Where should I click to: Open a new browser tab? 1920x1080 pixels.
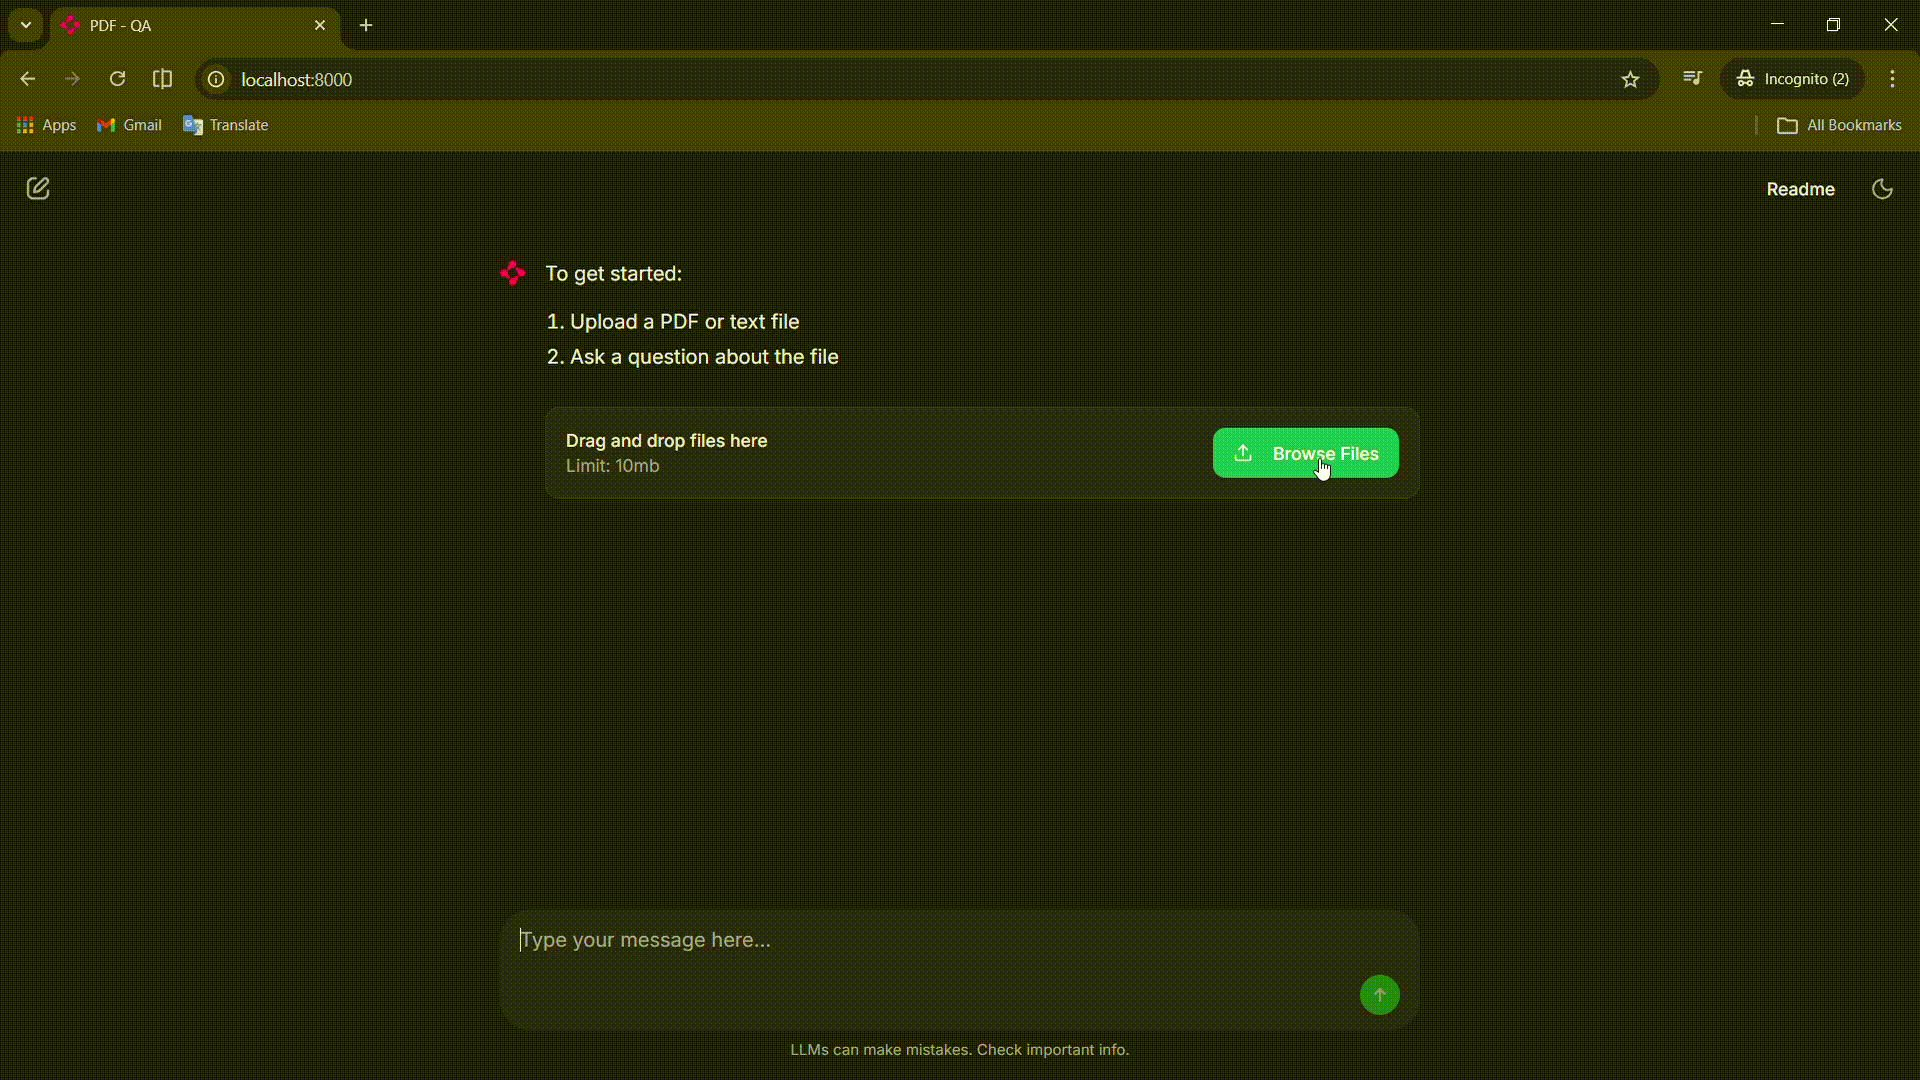click(x=366, y=25)
